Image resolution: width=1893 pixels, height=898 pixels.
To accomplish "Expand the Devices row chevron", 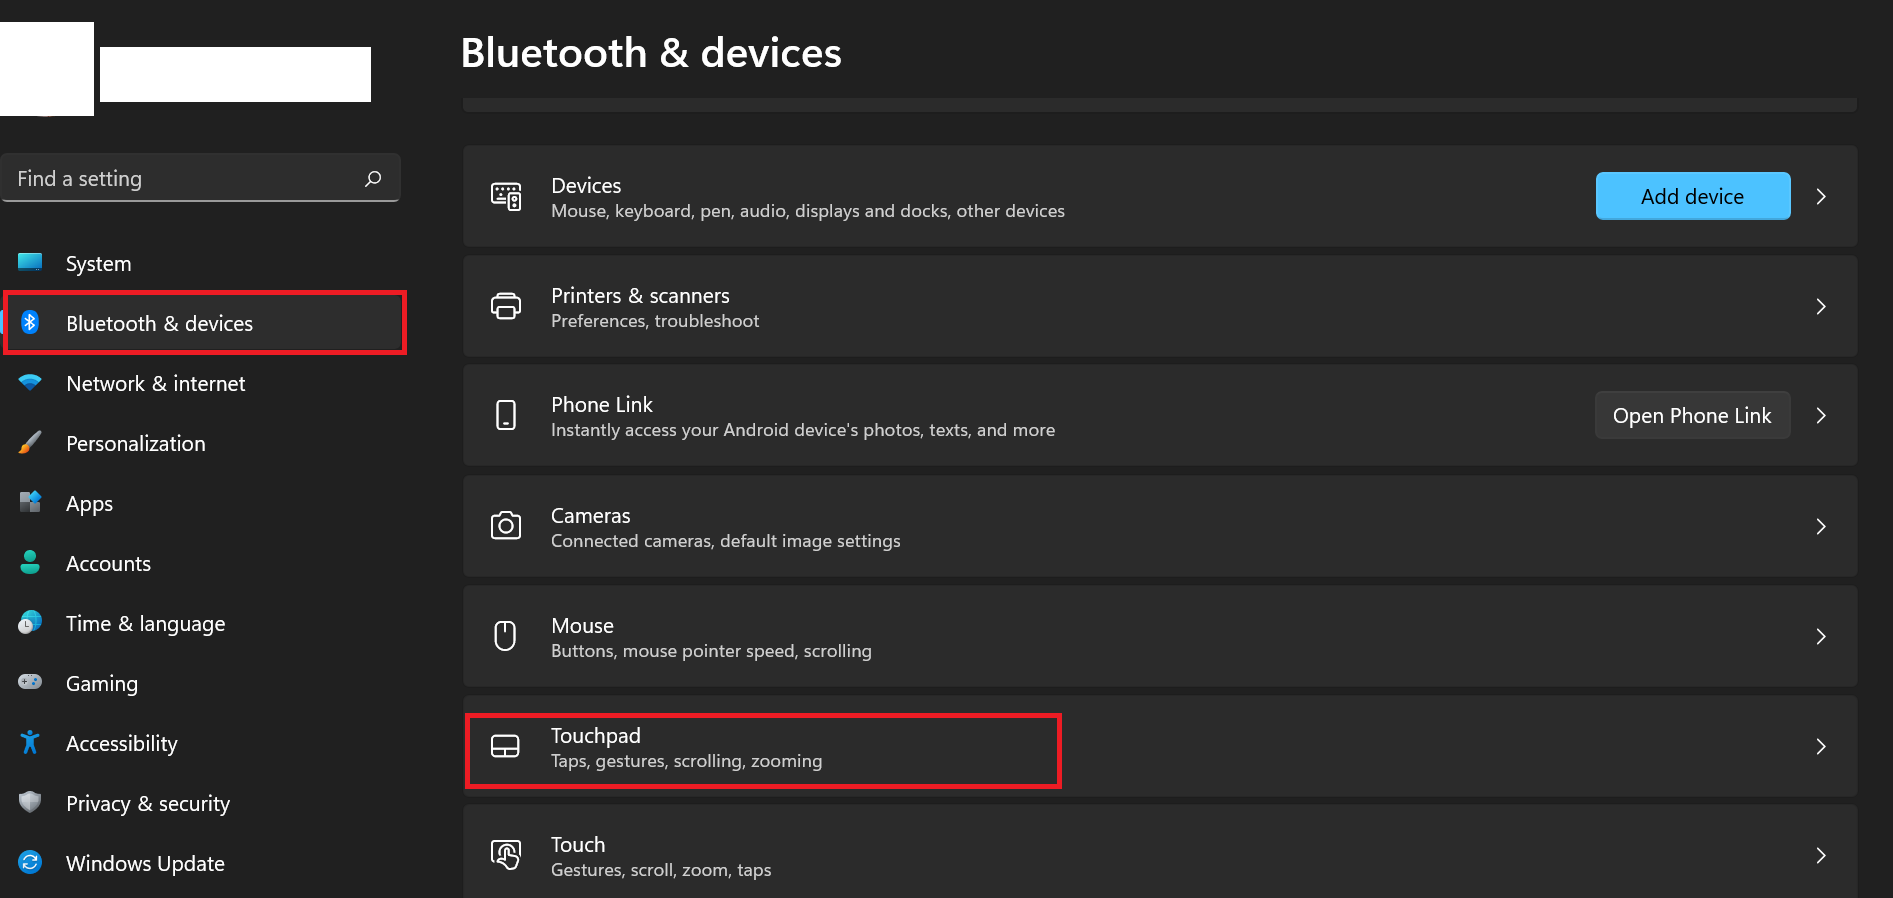I will click(x=1821, y=197).
